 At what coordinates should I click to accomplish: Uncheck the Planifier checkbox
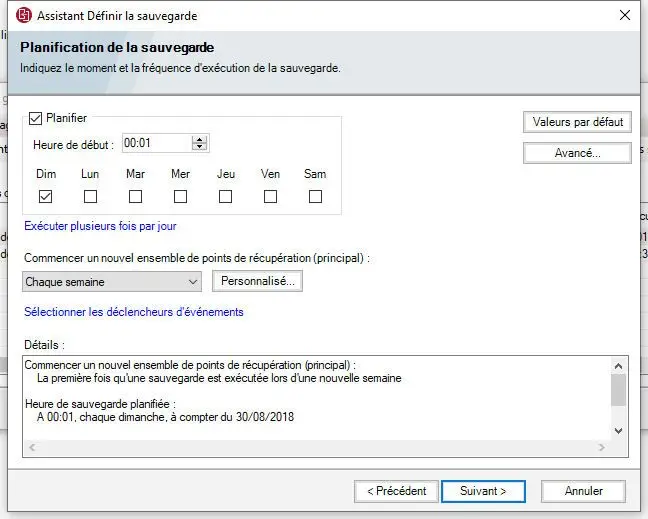click(x=36, y=119)
